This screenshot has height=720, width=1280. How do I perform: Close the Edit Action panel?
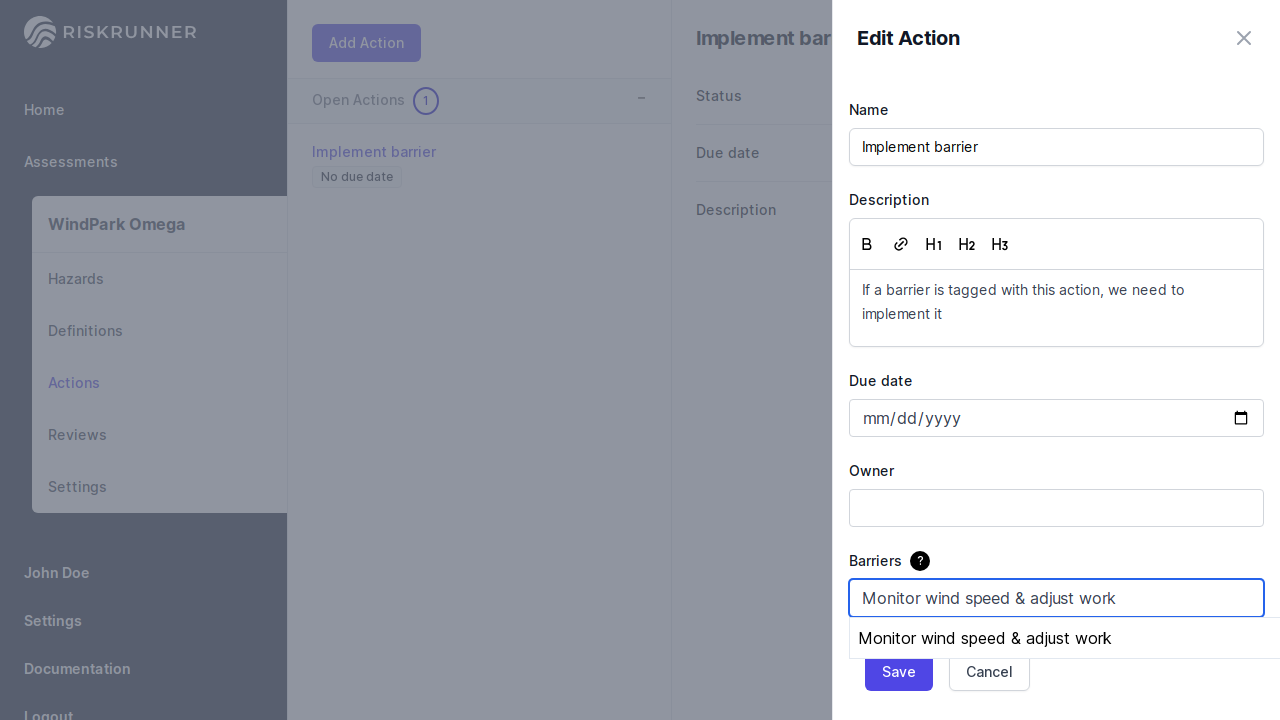point(1243,38)
